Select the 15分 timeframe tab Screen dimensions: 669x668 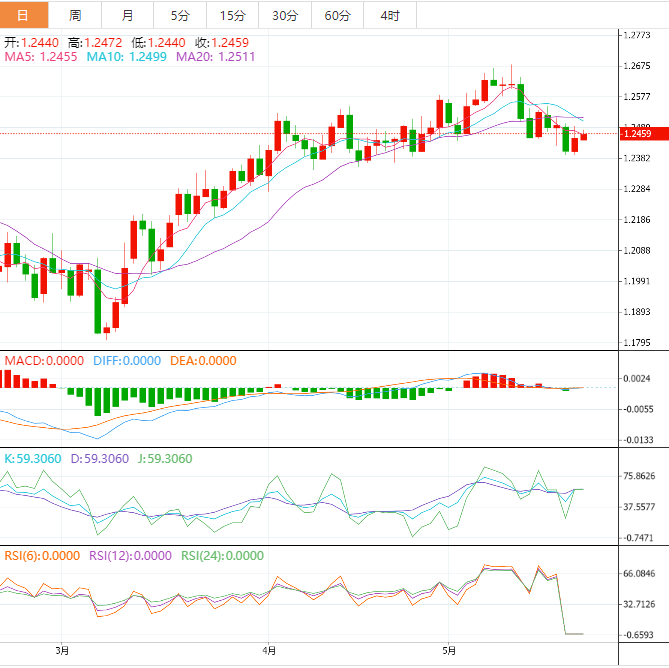pos(232,15)
